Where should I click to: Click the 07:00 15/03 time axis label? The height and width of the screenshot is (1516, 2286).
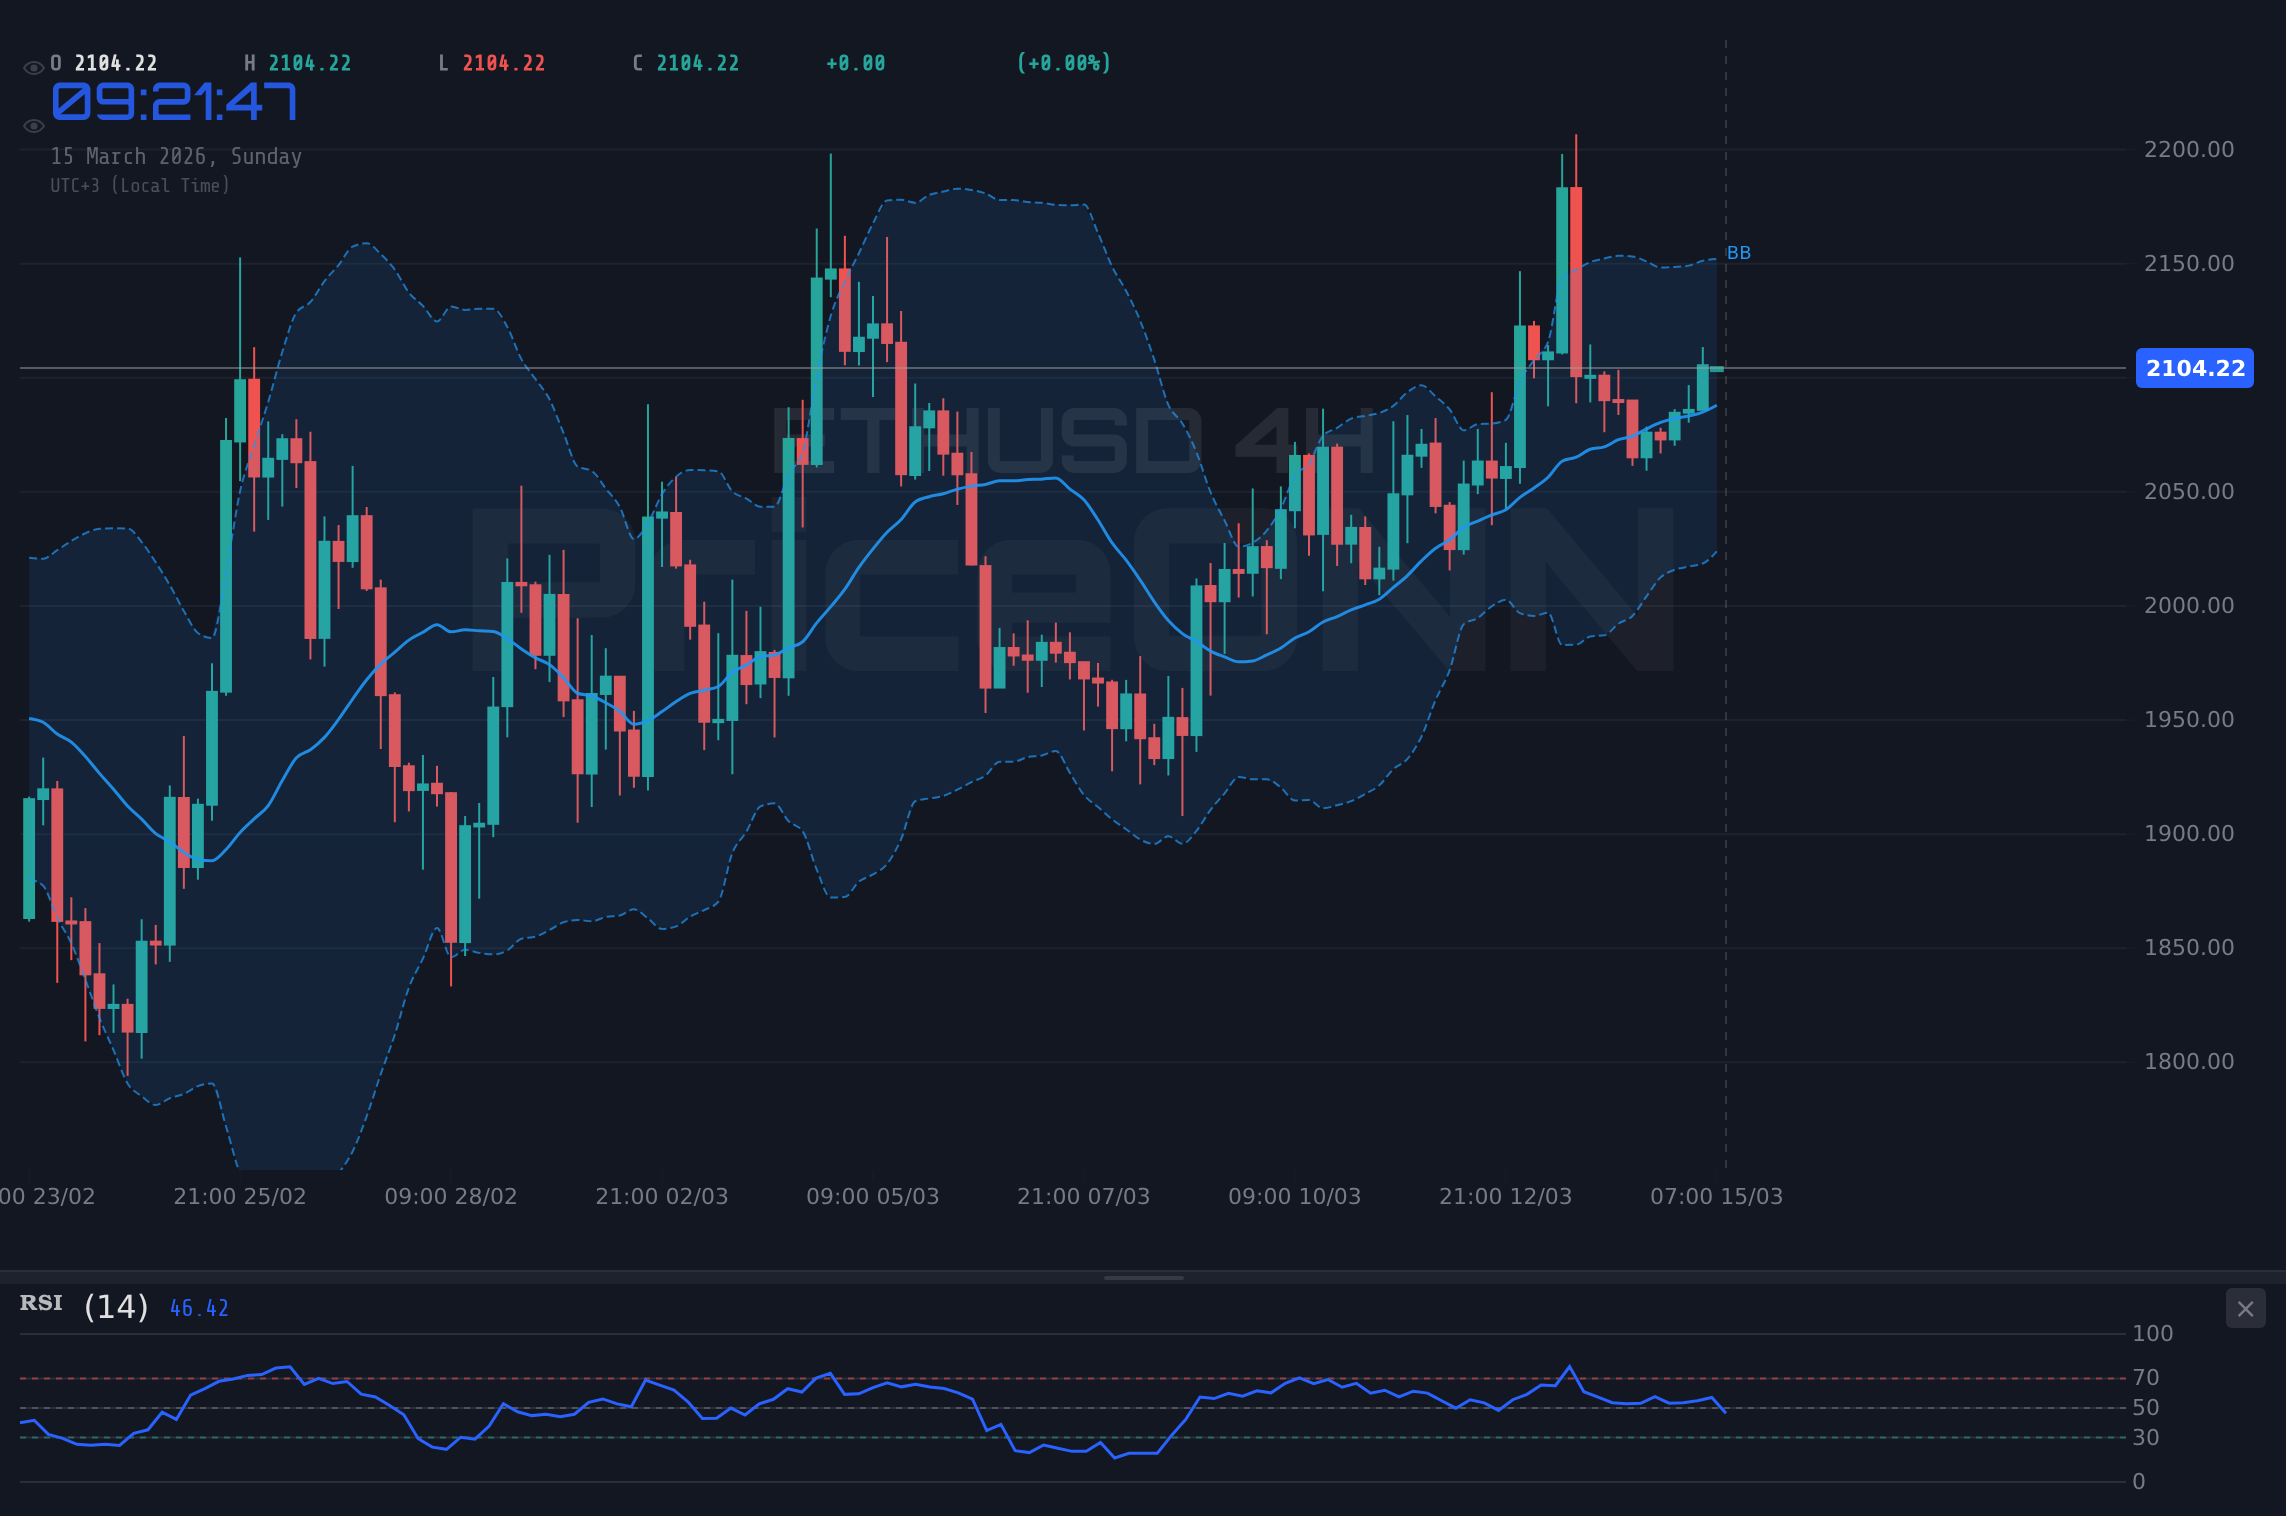click(1714, 1196)
